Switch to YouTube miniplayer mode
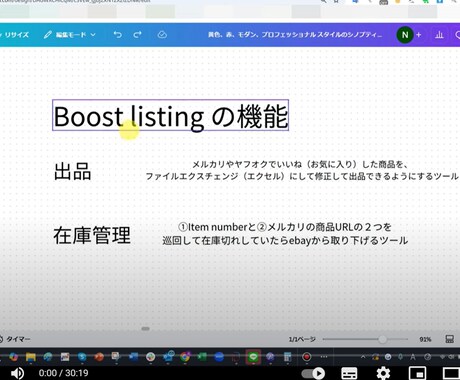Image resolution: width=460 pixels, height=380 pixels. pyautogui.click(x=417, y=373)
